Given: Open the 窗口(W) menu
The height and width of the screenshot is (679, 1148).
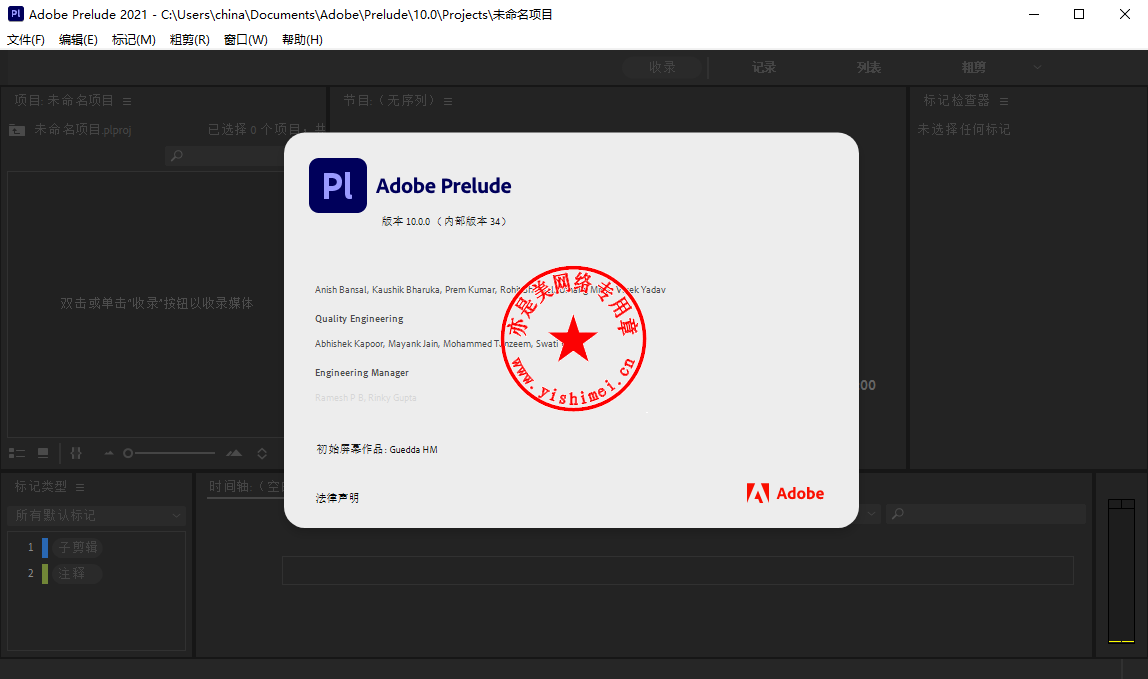Looking at the screenshot, I should coord(245,40).
